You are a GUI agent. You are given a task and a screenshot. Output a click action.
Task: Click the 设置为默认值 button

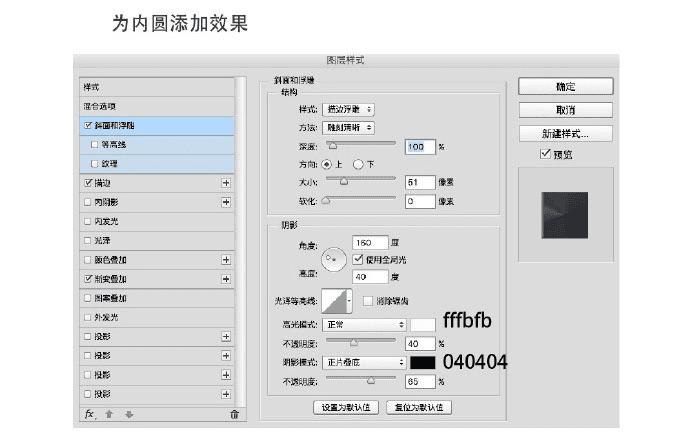coord(346,407)
